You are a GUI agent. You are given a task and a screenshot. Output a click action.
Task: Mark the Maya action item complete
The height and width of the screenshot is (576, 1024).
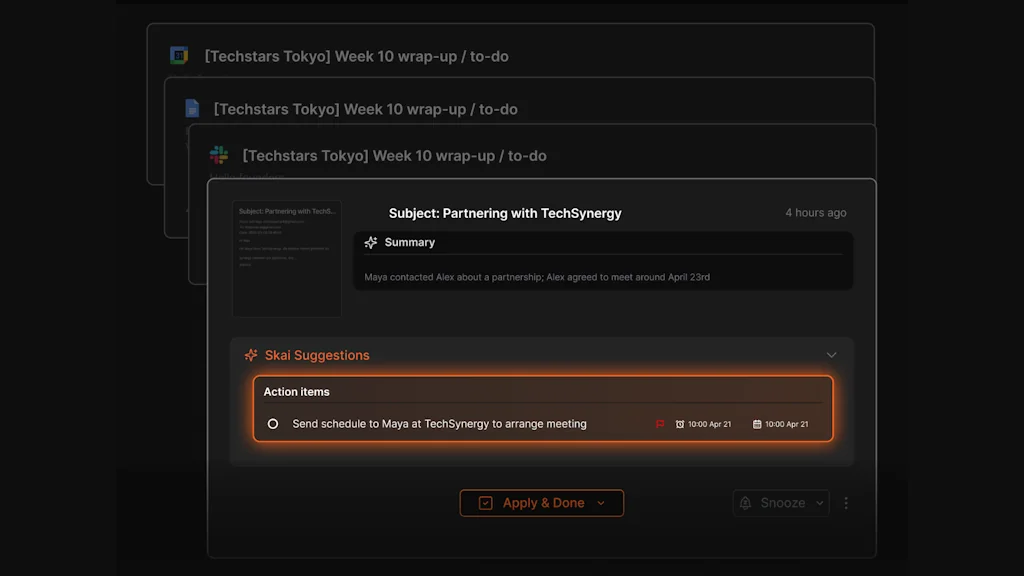pos(272,424)
